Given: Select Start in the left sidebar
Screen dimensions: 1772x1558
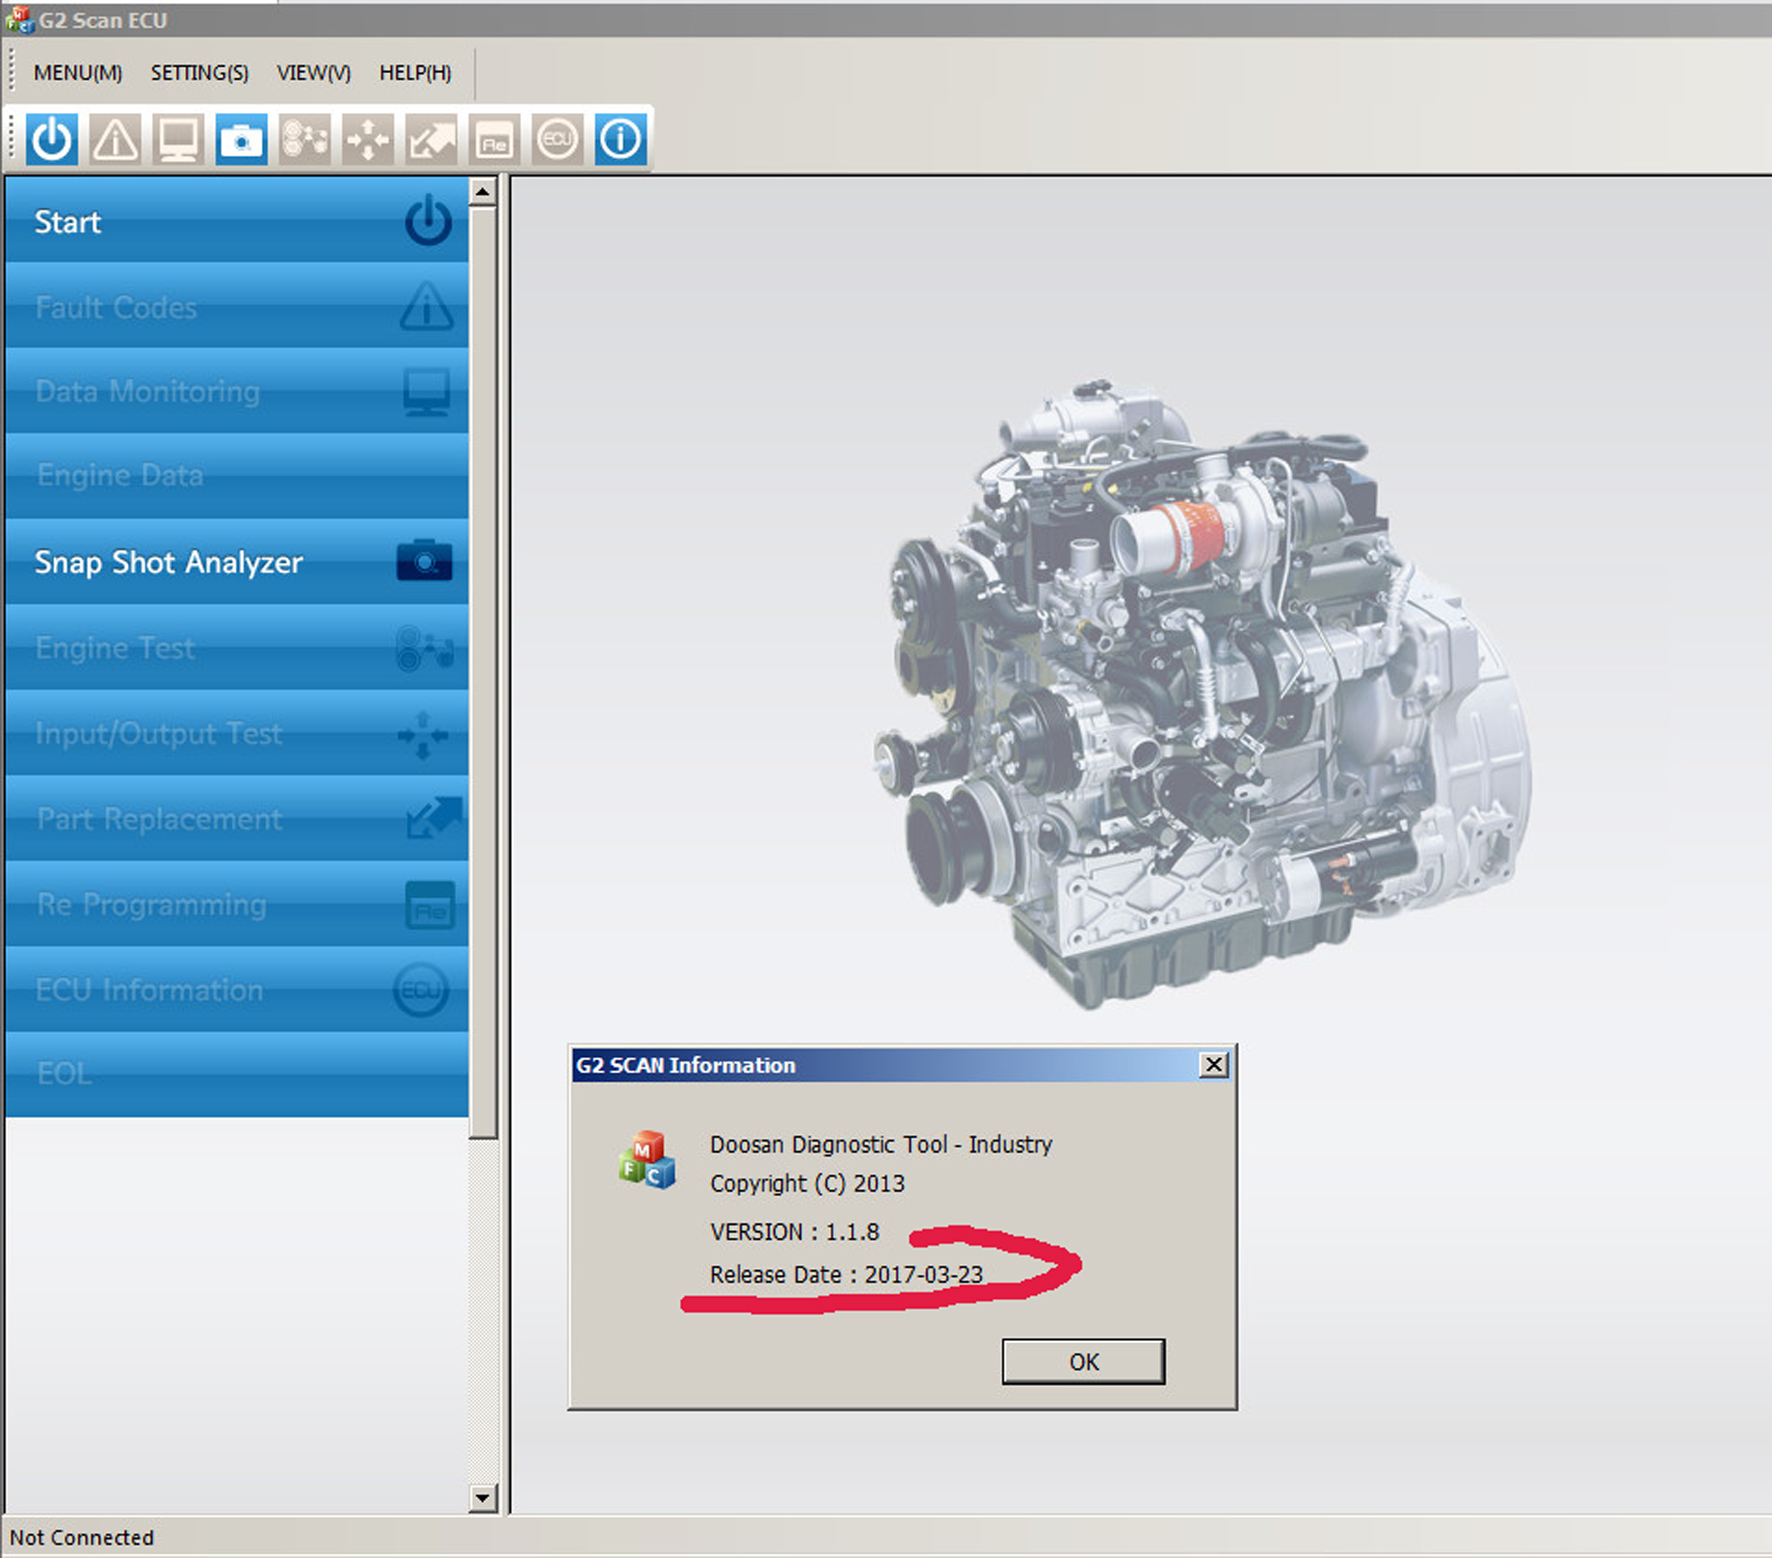Looking at the screenshot, I should 236,221.
